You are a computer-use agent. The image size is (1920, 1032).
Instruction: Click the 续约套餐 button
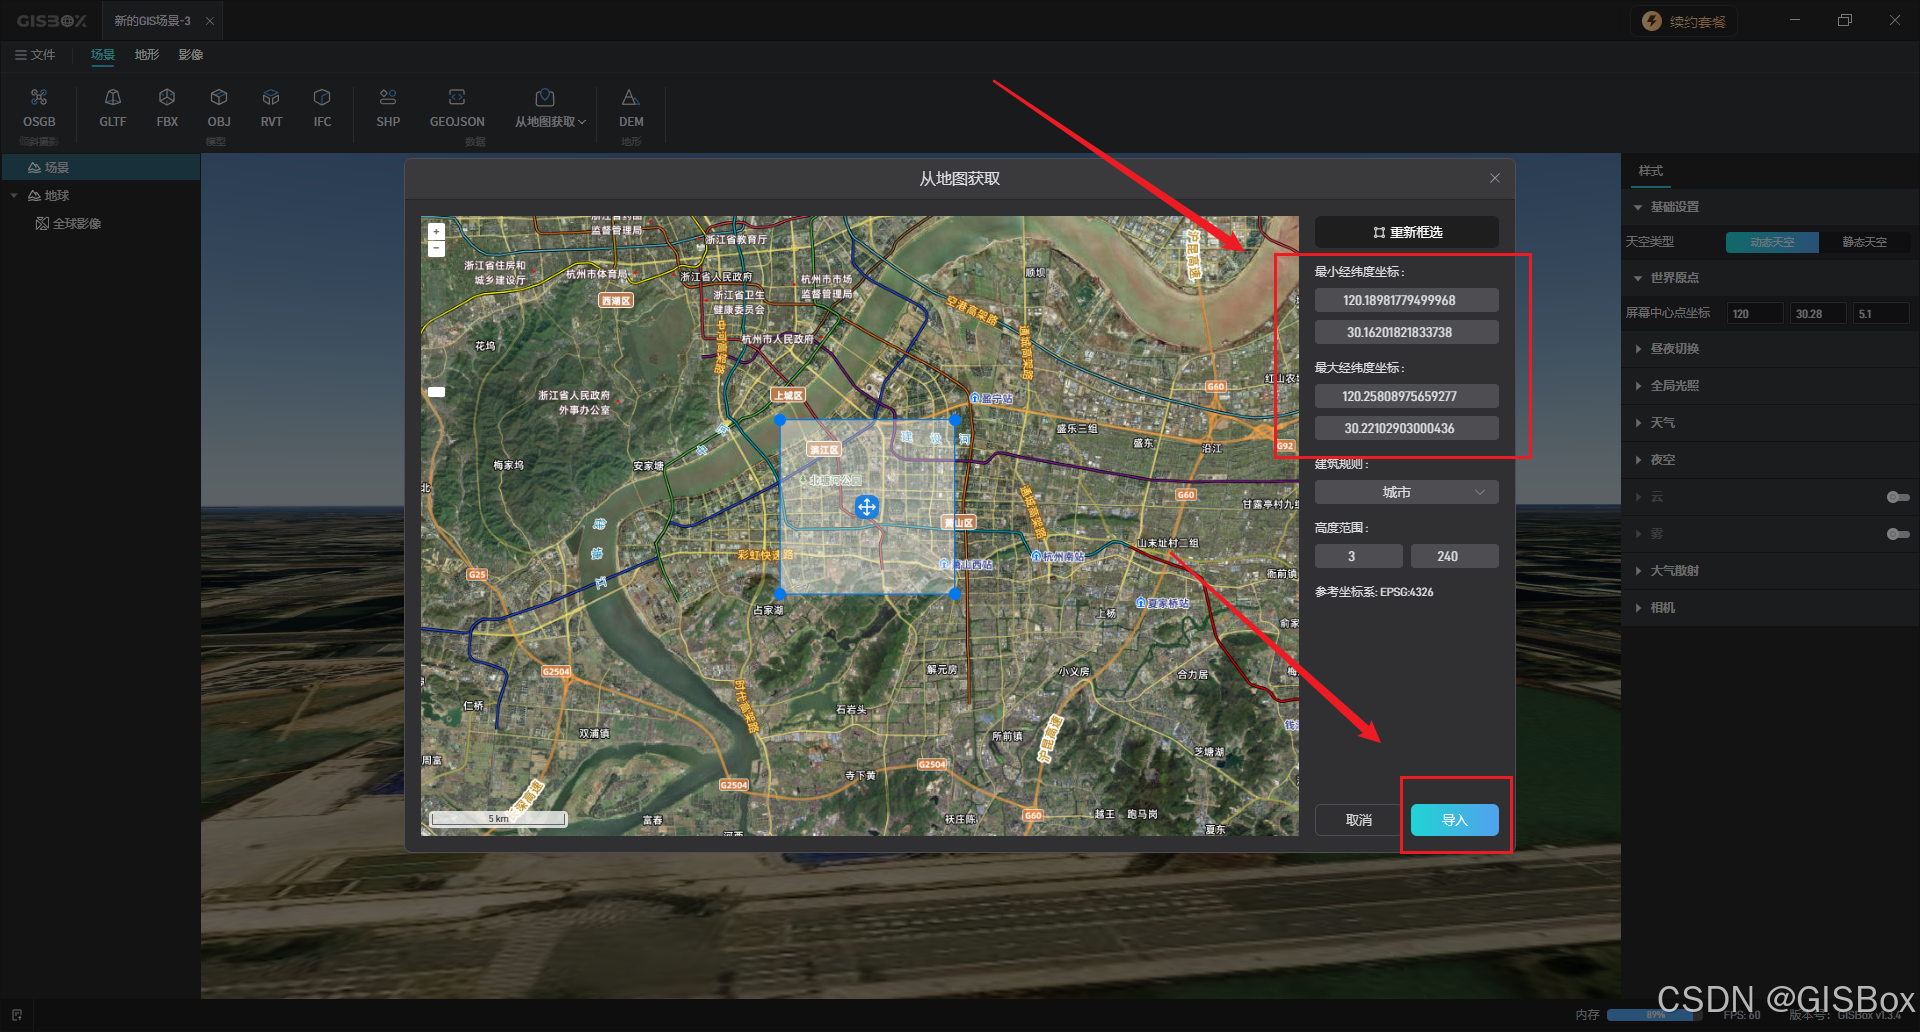[x=1684, y=21]
